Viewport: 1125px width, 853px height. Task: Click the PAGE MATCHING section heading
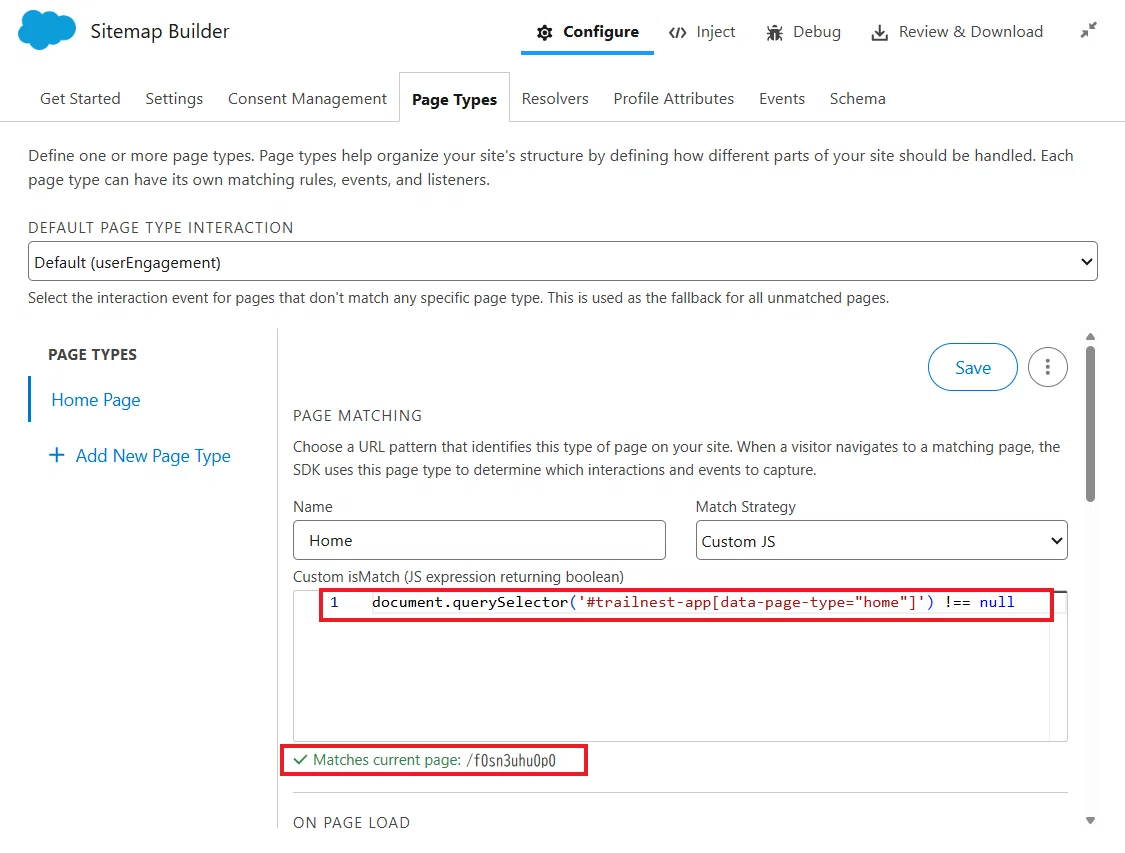357,415
